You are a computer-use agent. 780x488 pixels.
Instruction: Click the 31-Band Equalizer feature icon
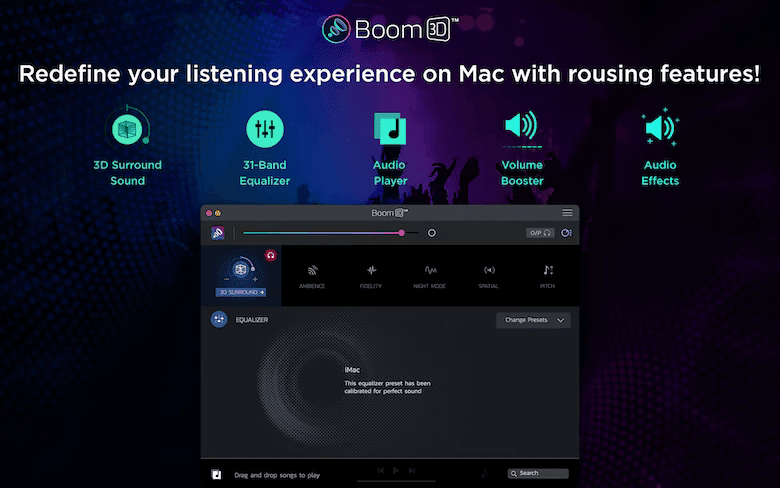click(265, 129)
